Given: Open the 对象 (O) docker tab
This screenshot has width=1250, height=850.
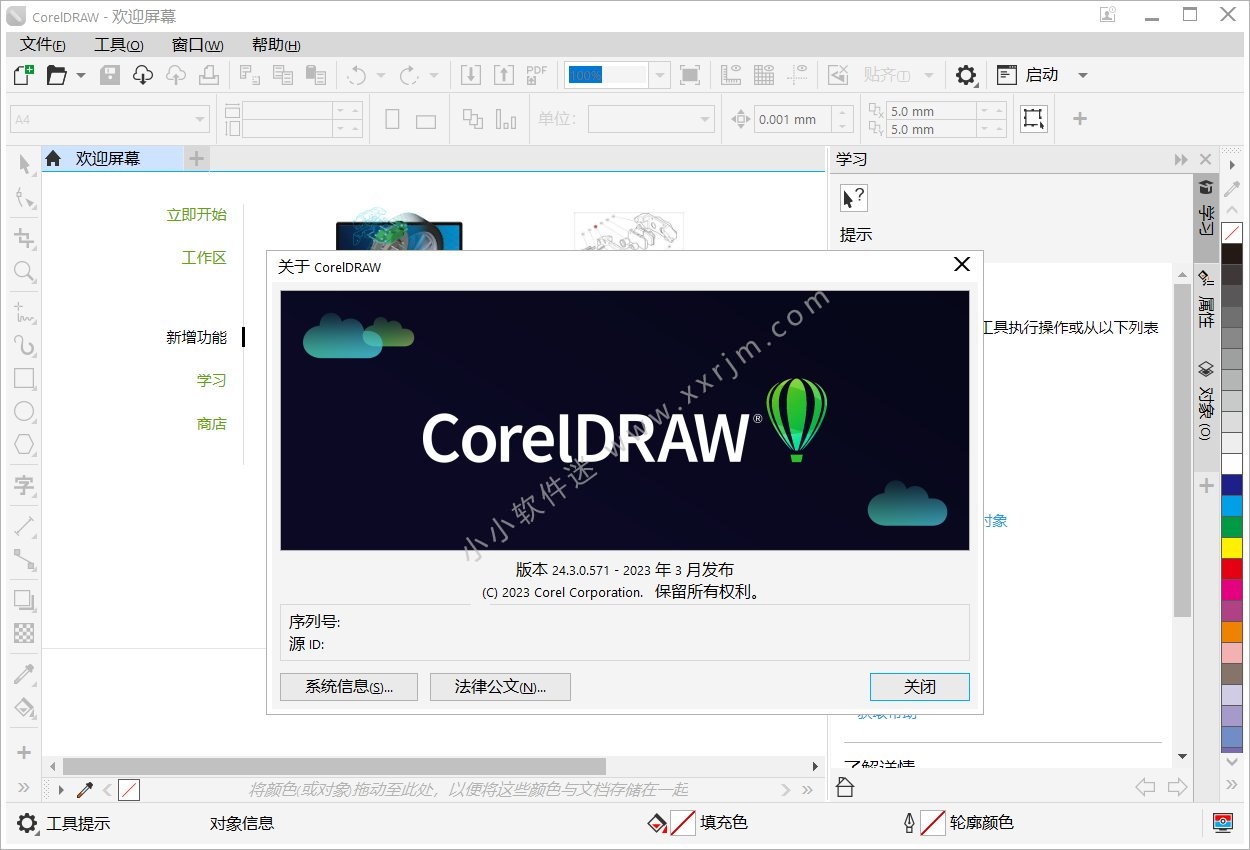Looking at the screenshot, I should click(1206, 400).
